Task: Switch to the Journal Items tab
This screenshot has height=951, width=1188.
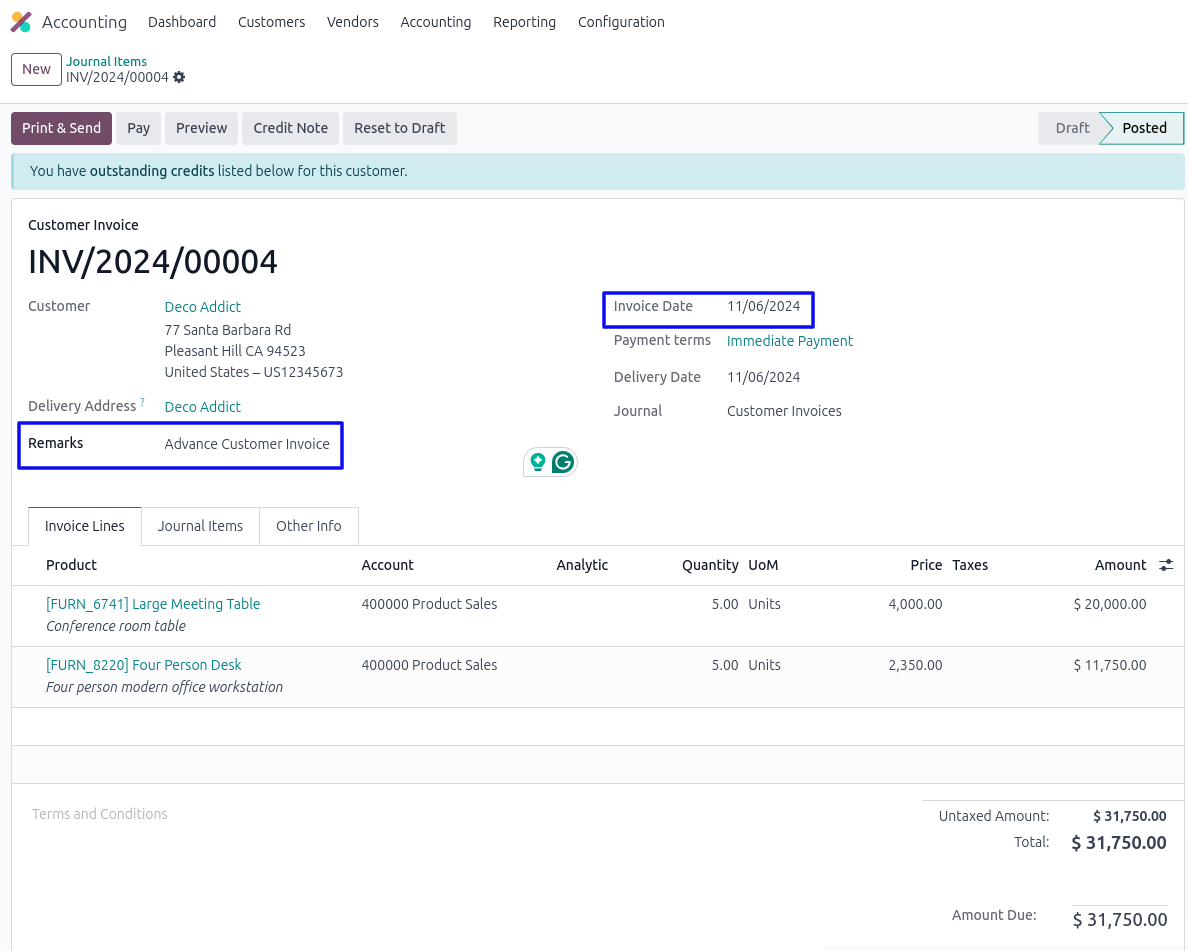Action: click(x=200, y=526)
